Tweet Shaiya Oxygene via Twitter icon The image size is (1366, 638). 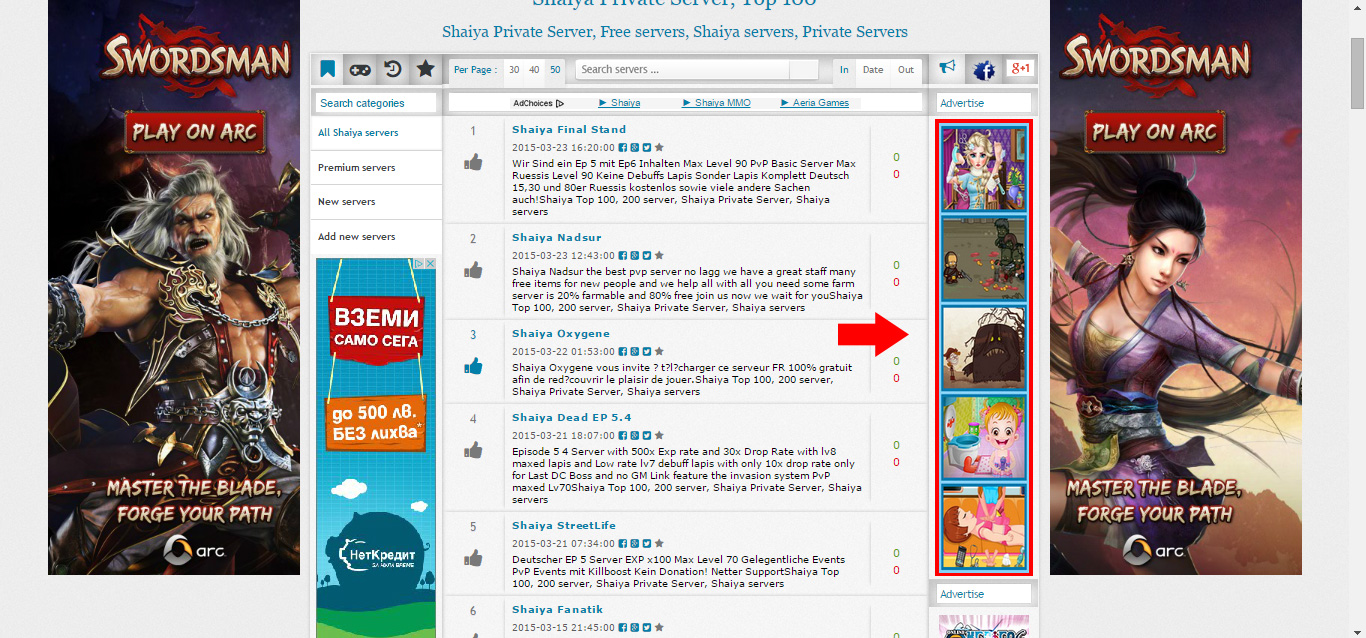pos(647,351)
